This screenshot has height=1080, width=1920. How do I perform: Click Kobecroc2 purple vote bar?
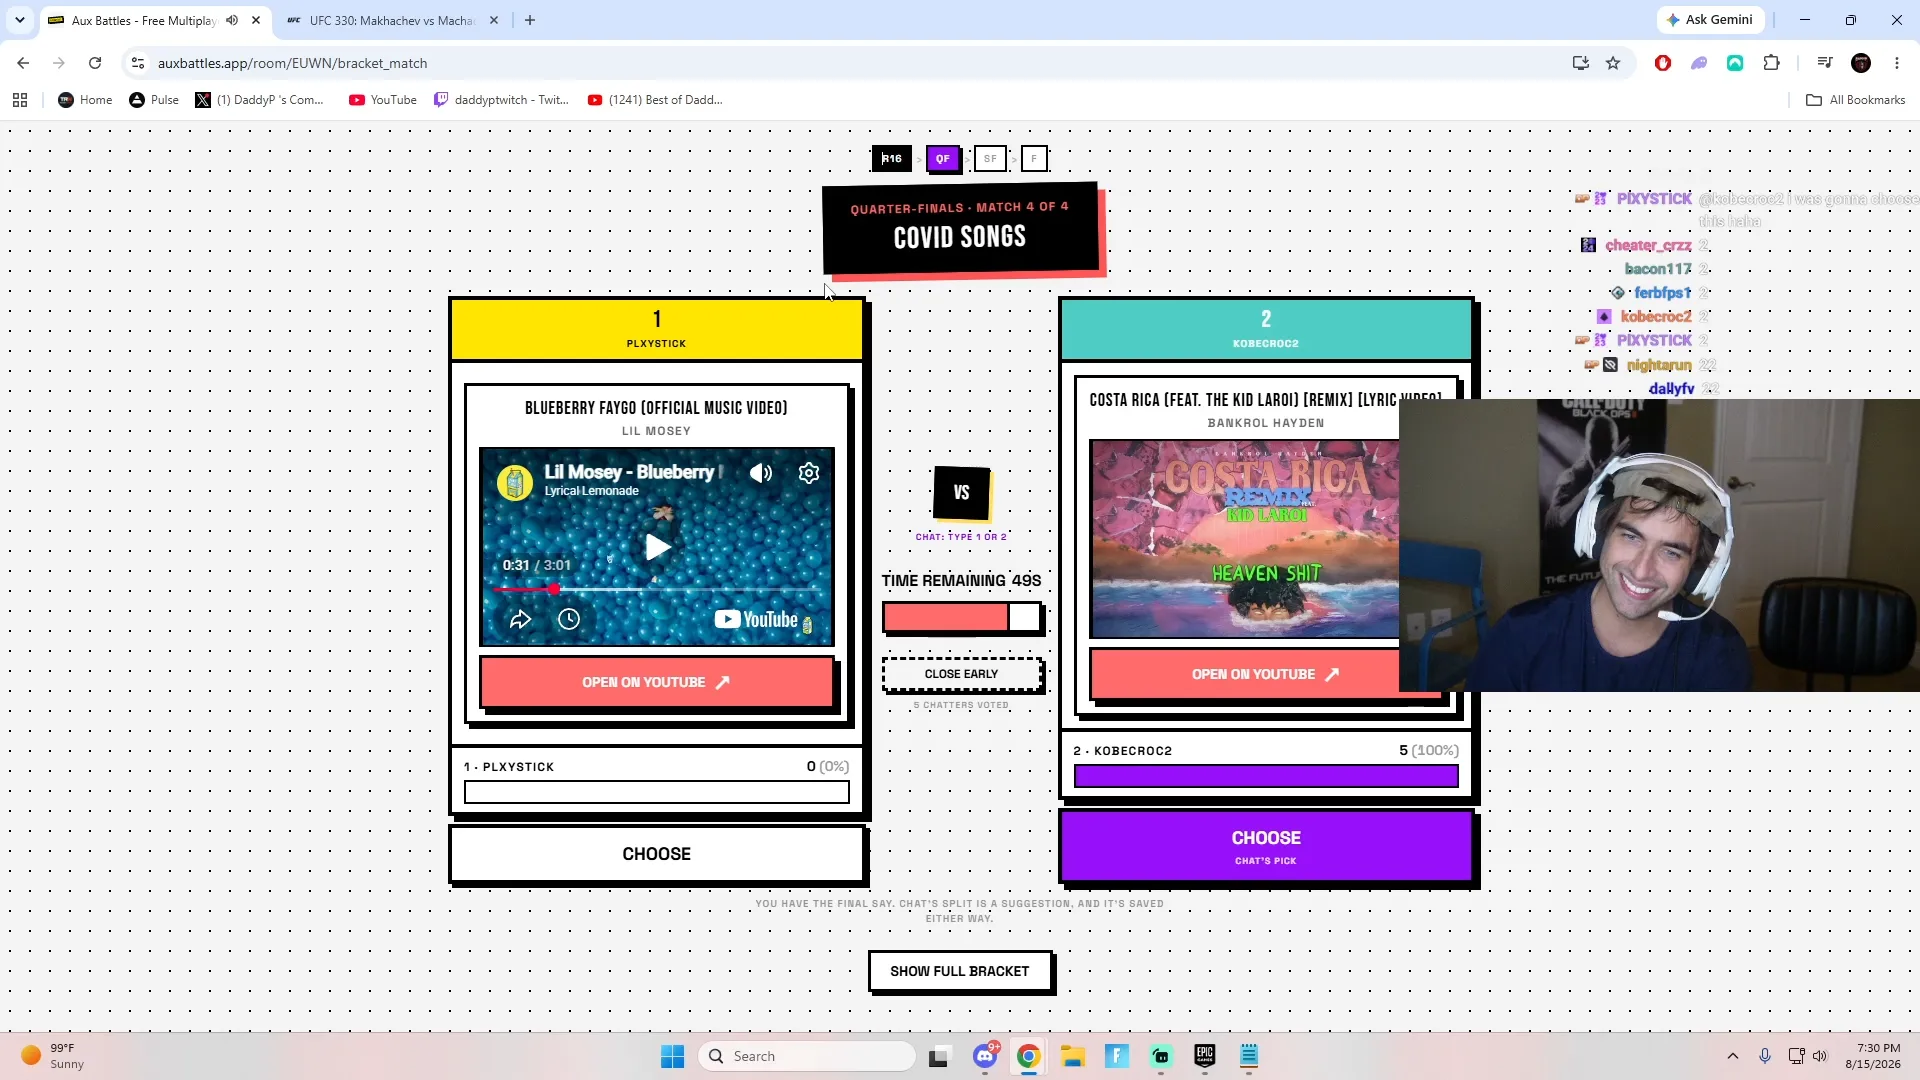click(1266, 776)
